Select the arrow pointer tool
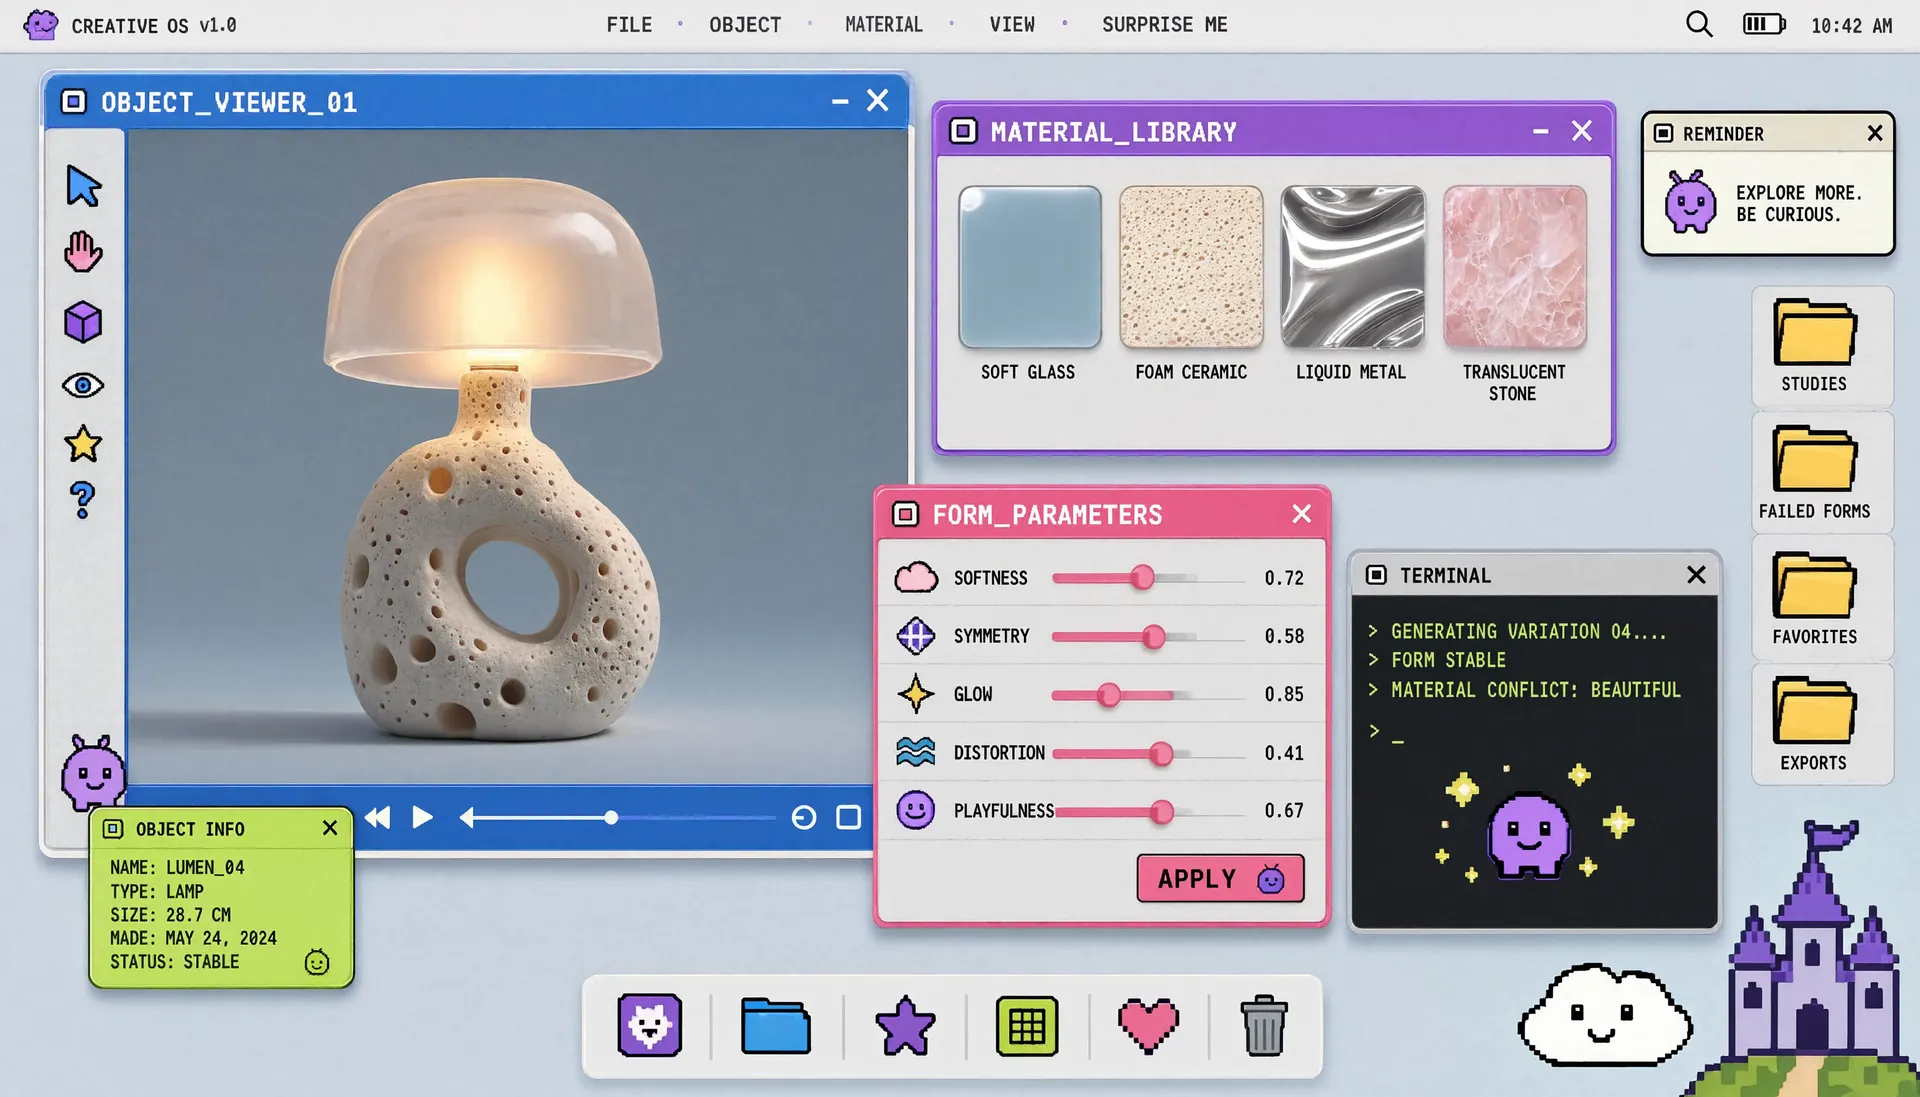This screenshot has width=1920, height=1097. click(84, 187)
